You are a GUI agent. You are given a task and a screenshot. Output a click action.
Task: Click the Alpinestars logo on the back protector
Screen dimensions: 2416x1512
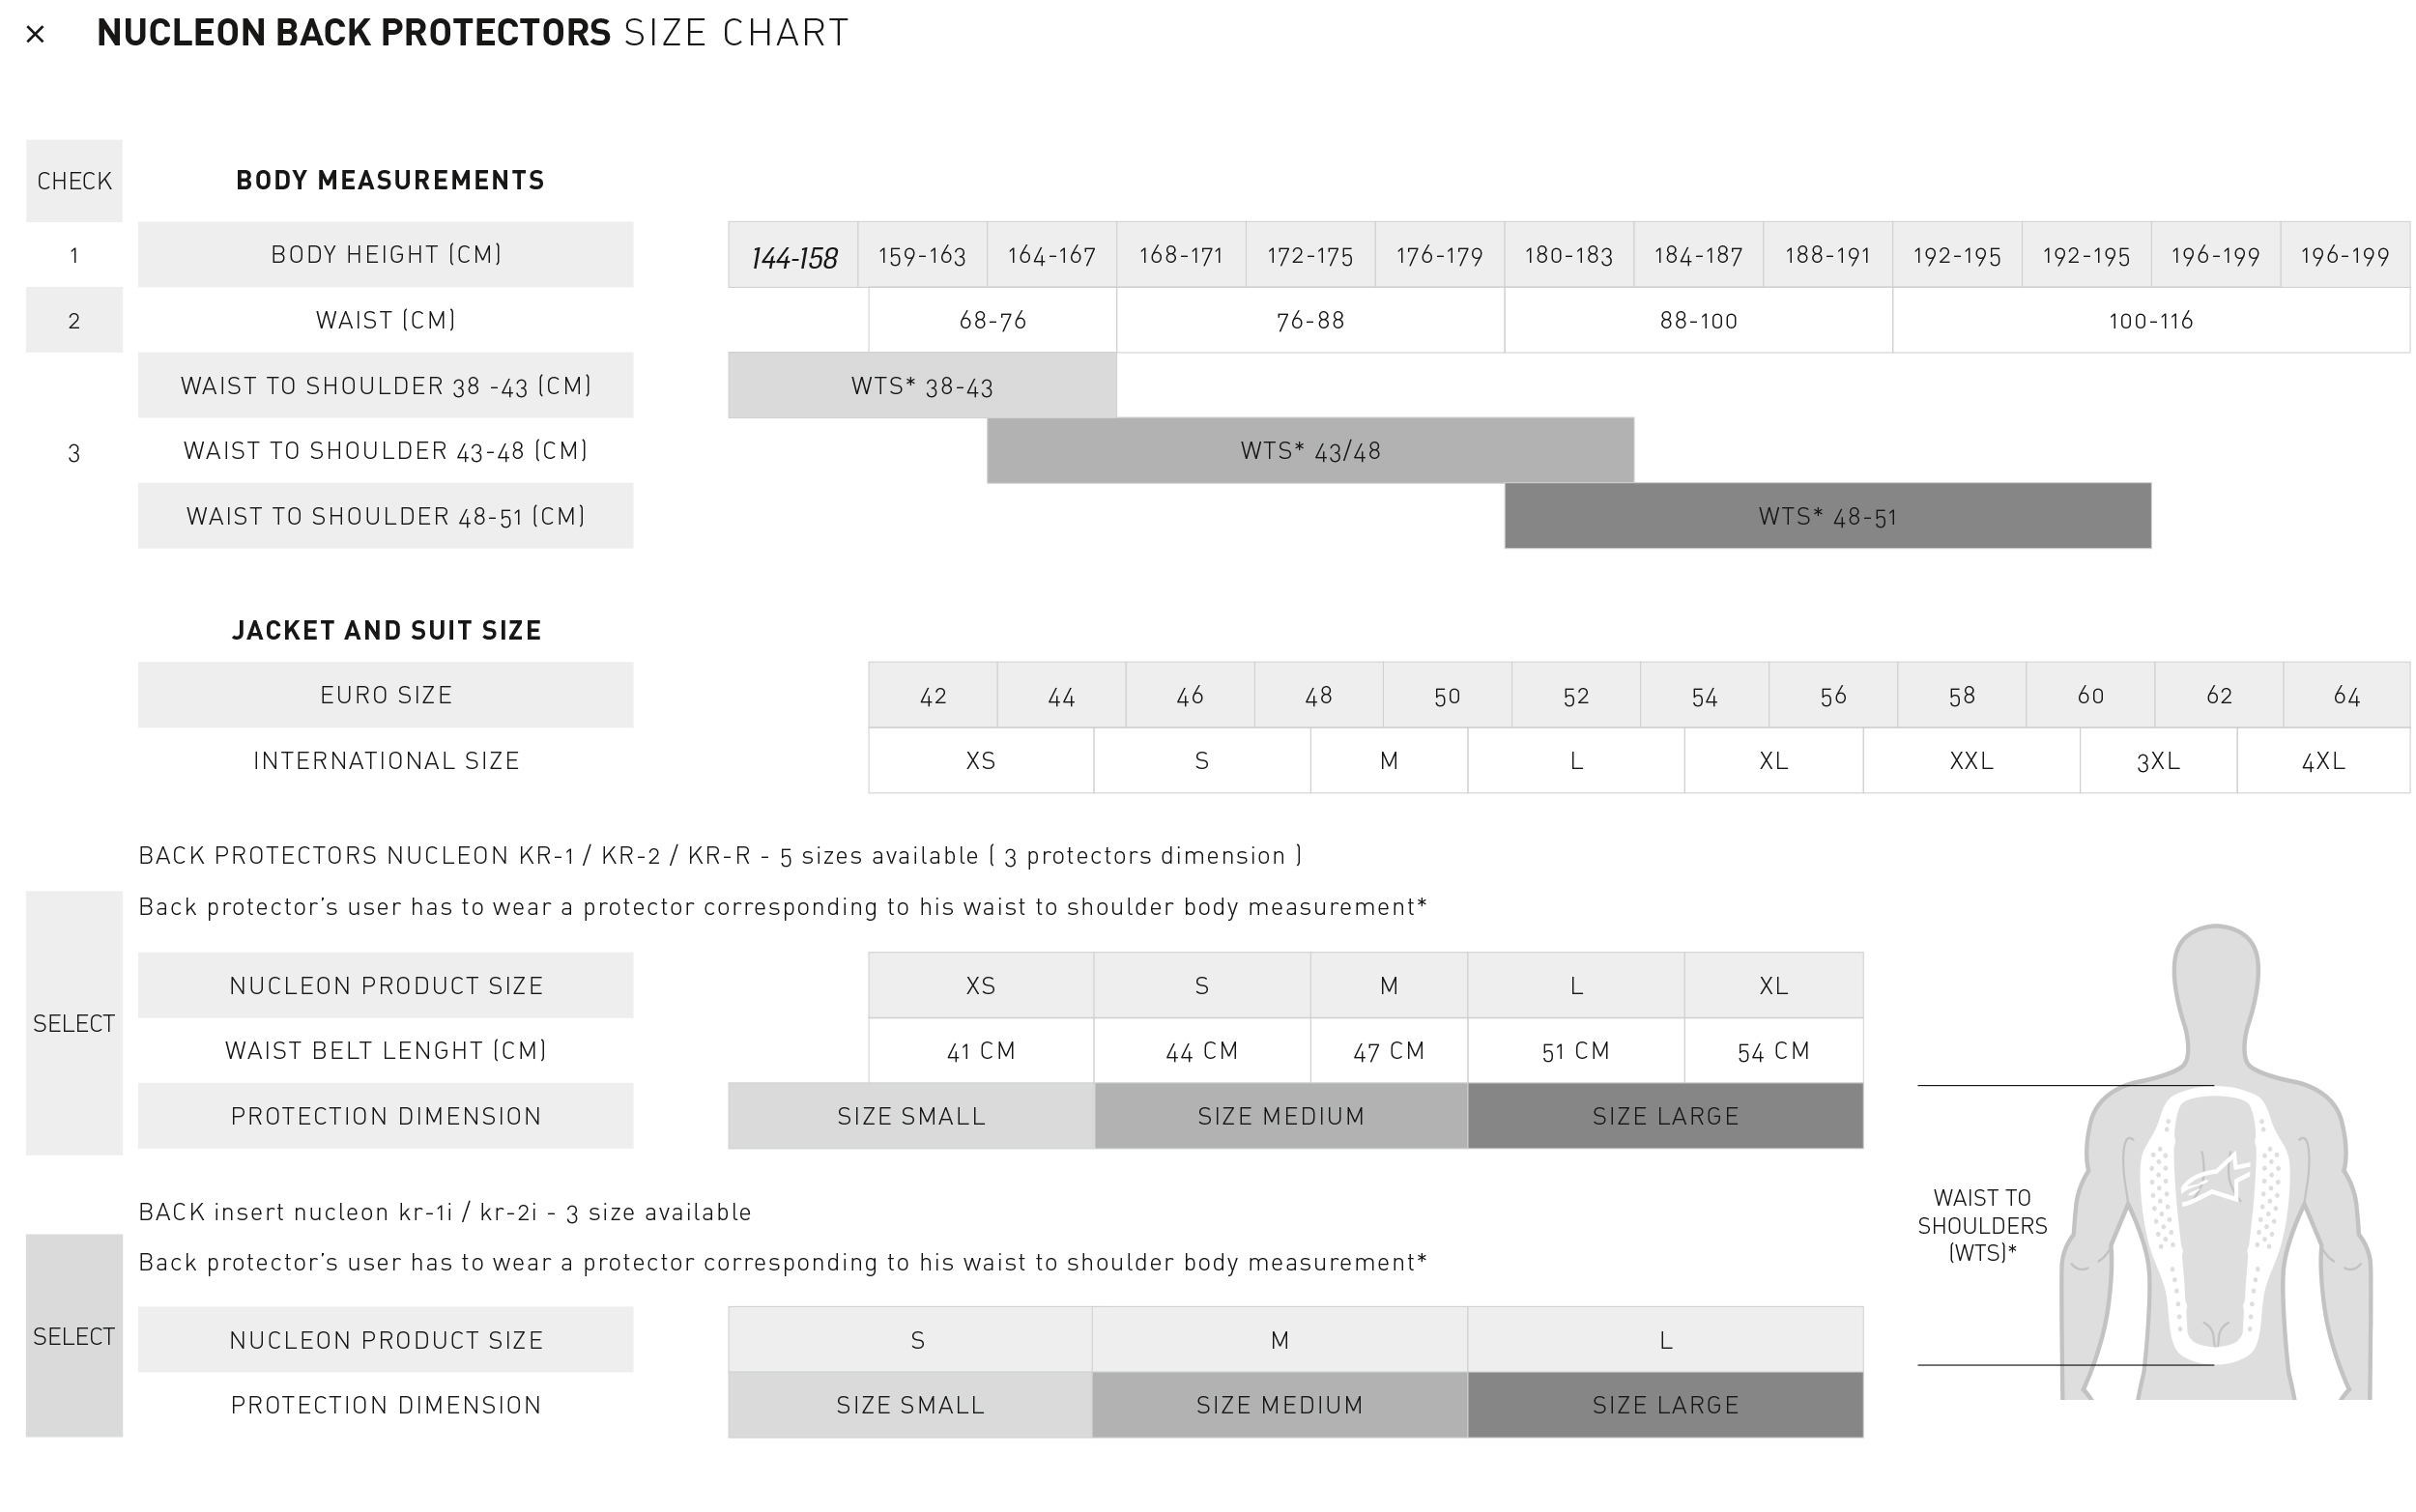point(2215,1179)
